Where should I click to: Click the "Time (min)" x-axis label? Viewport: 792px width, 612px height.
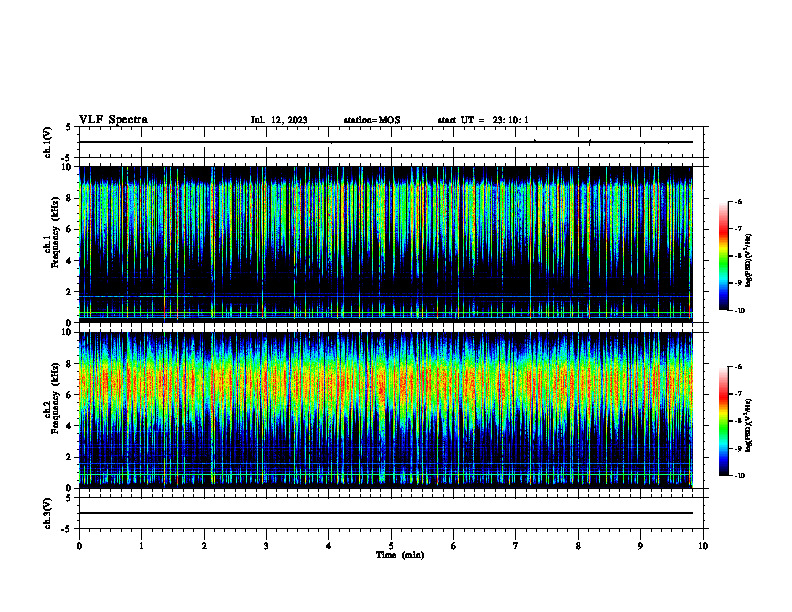400,555
